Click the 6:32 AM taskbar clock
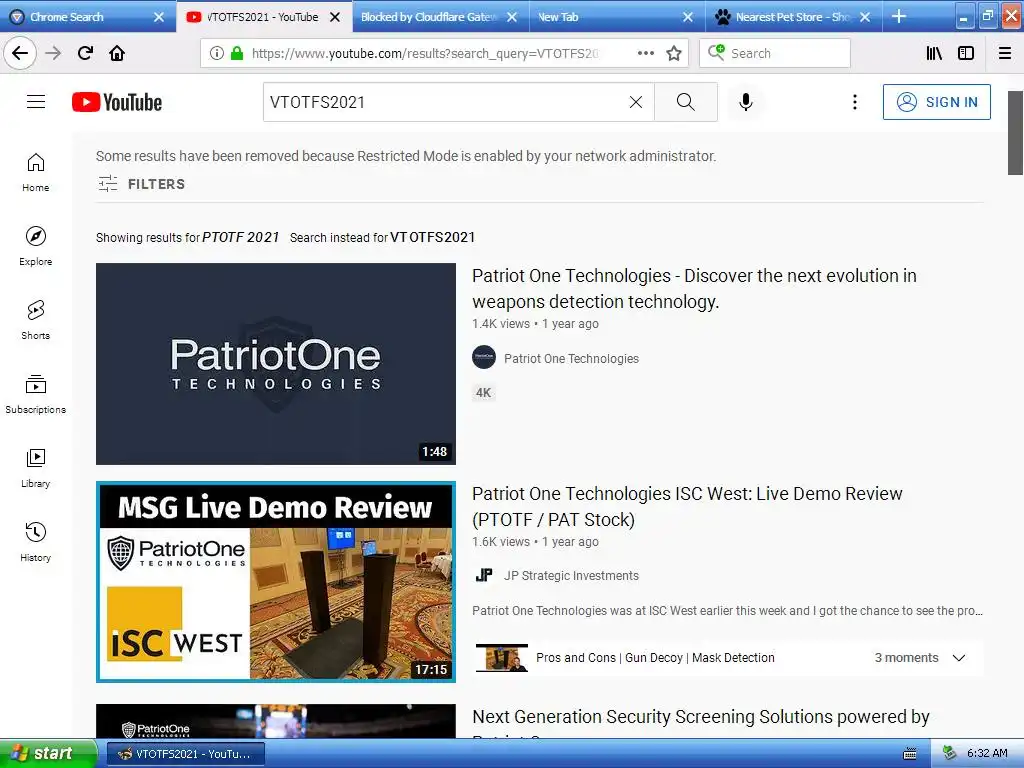1024x768 pixels. (987, 753)
